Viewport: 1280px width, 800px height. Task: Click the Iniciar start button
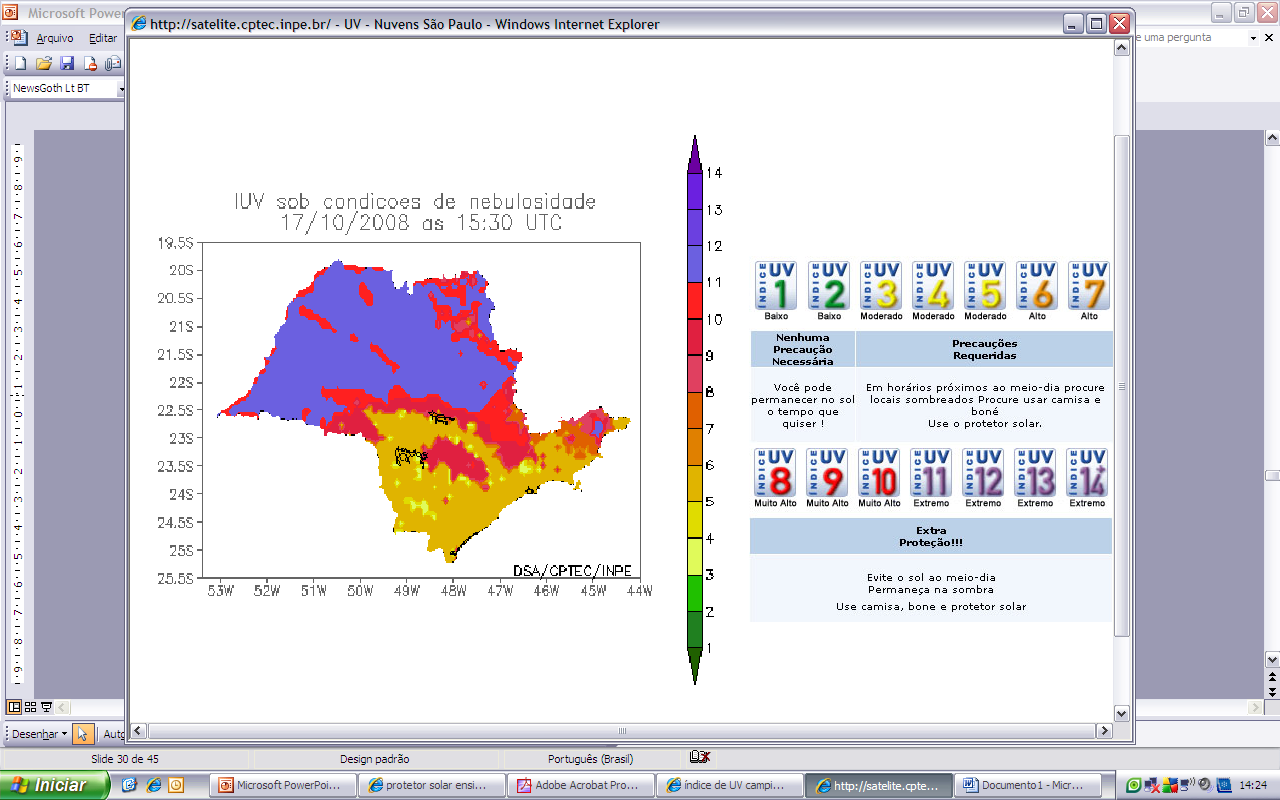coord(55,785)
